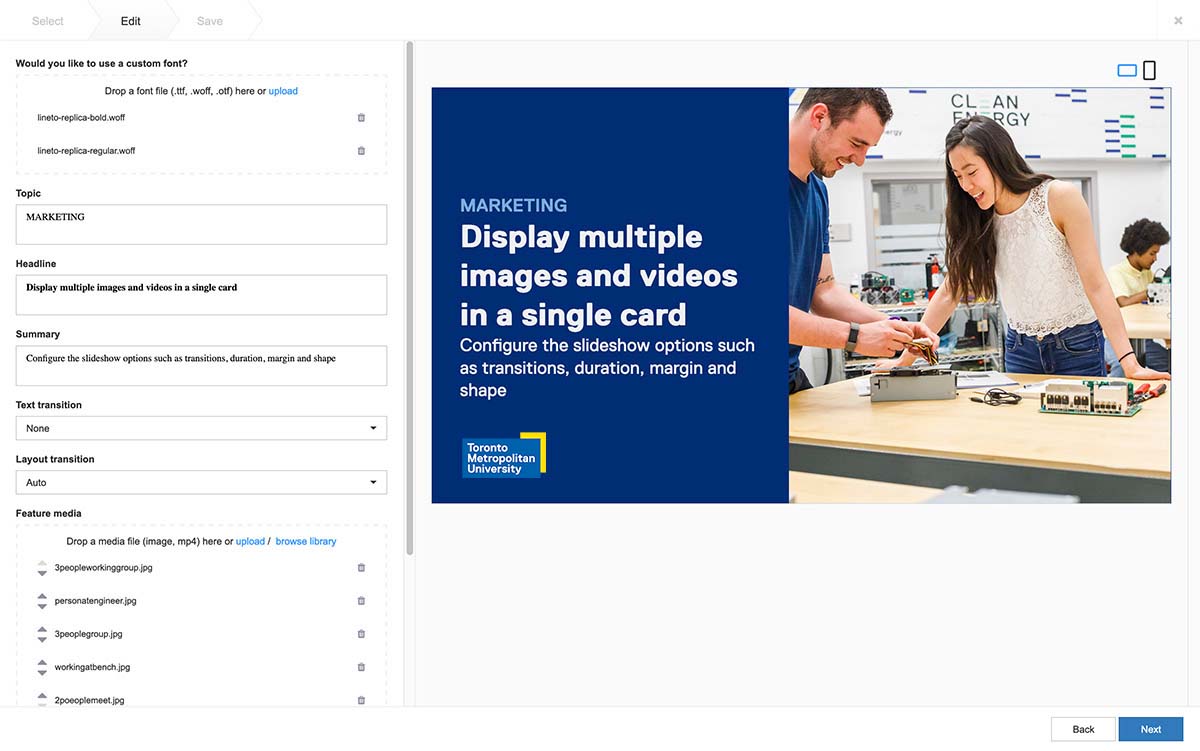Click the Next button
The width and height of the screenshot is (1200, 751).
click(1150, 729)
